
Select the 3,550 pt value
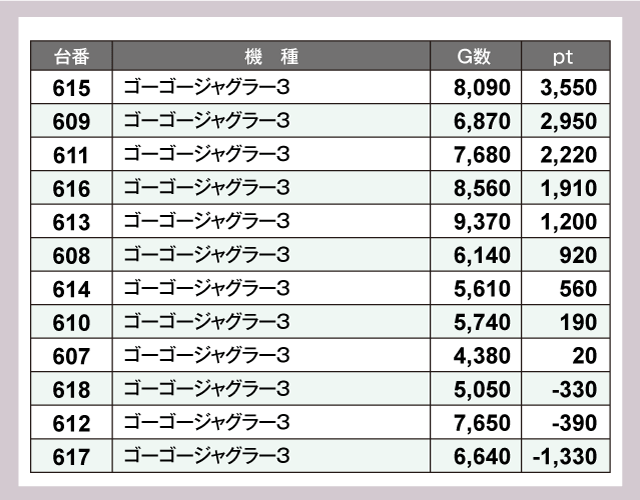tap(567, 88)
